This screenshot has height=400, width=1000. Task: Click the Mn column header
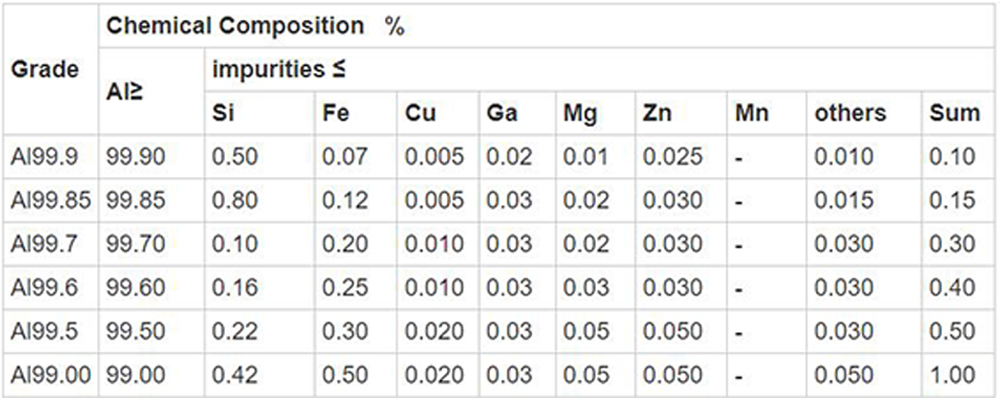(x=751, y=113)
